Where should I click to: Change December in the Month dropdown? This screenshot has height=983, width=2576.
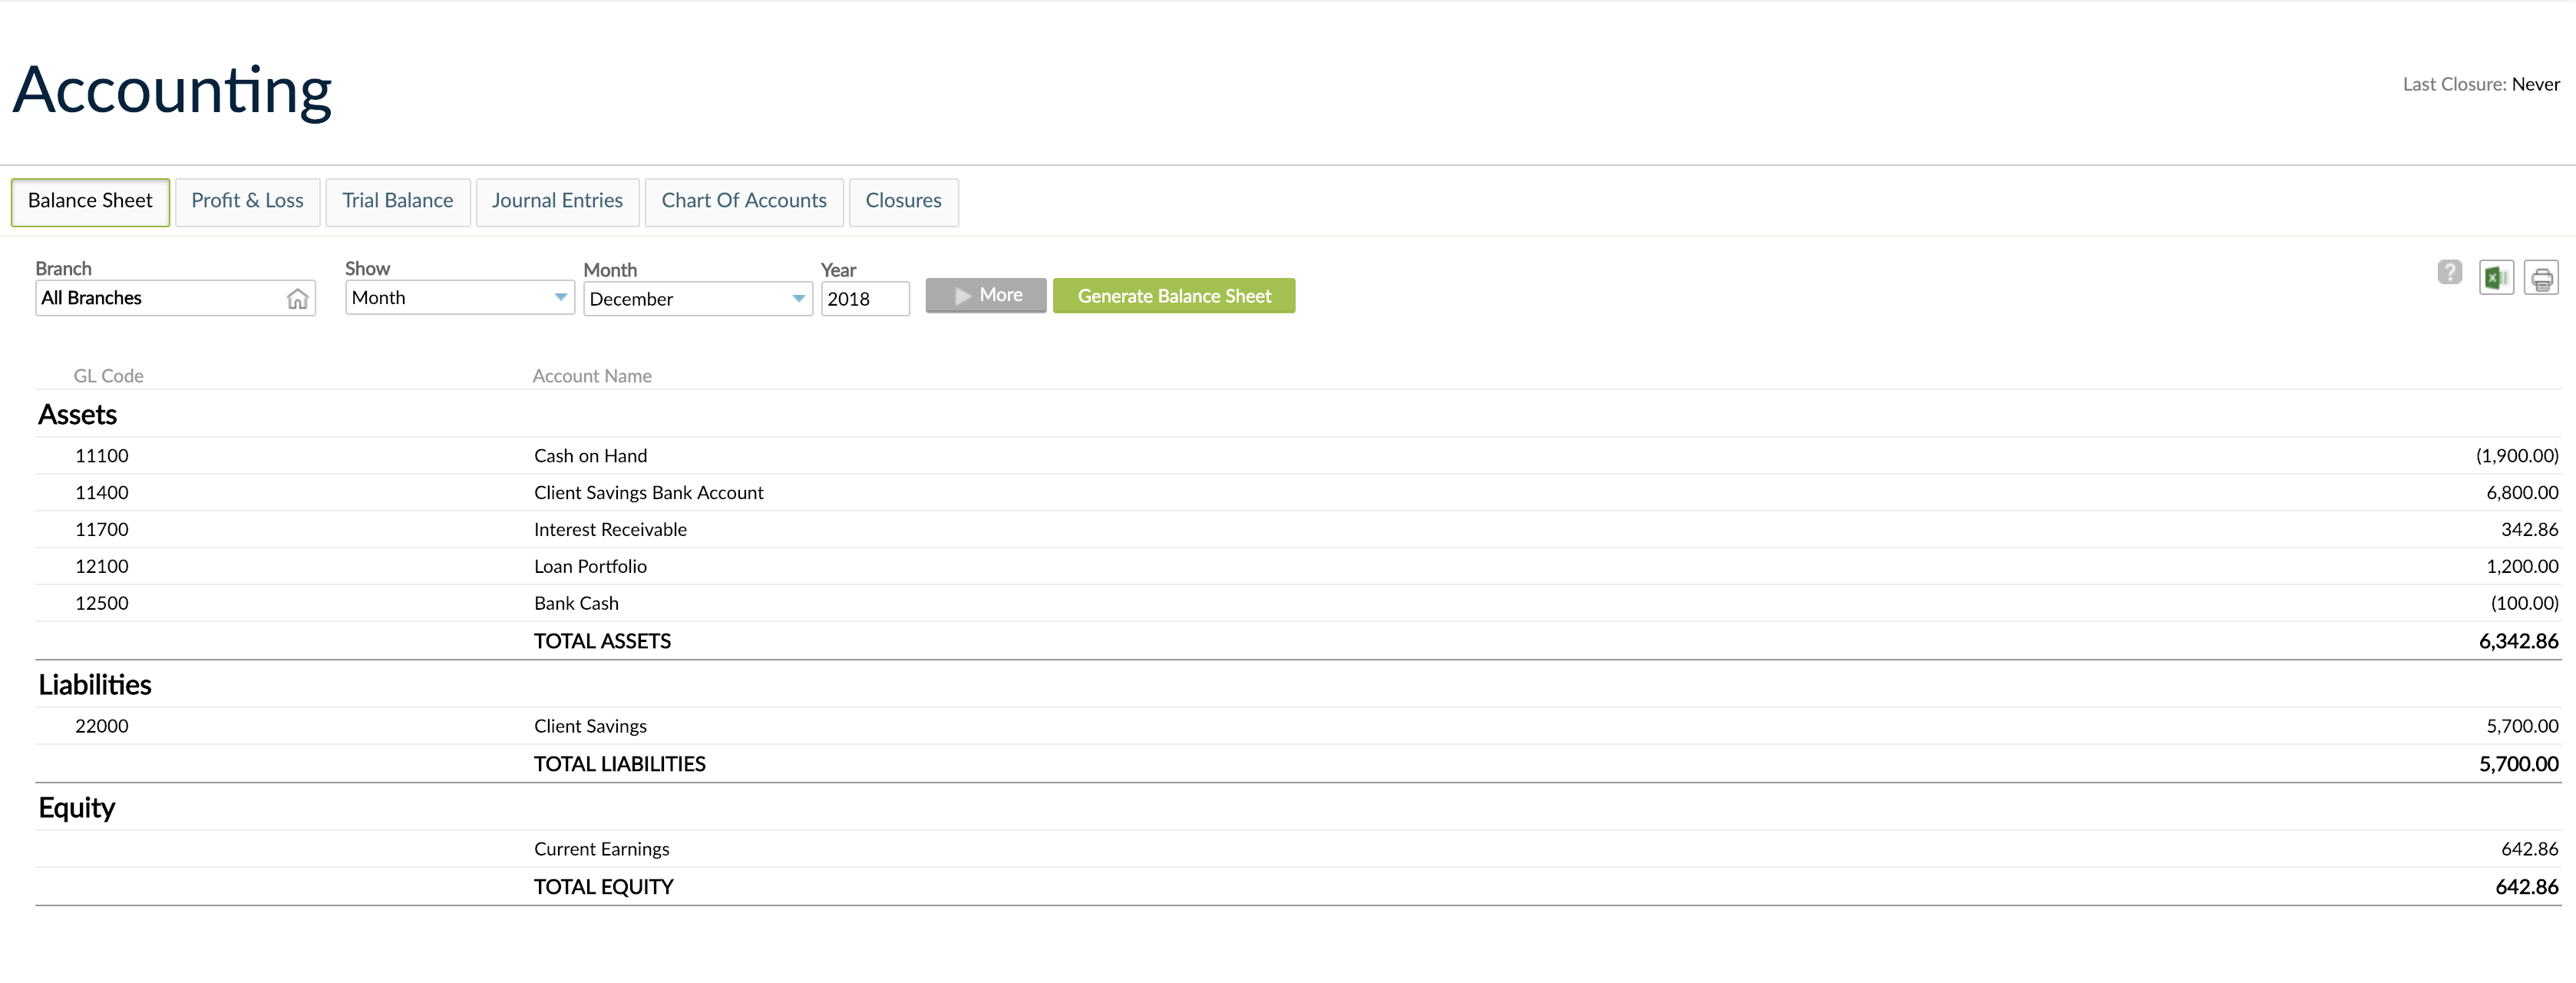pos(698,298)
